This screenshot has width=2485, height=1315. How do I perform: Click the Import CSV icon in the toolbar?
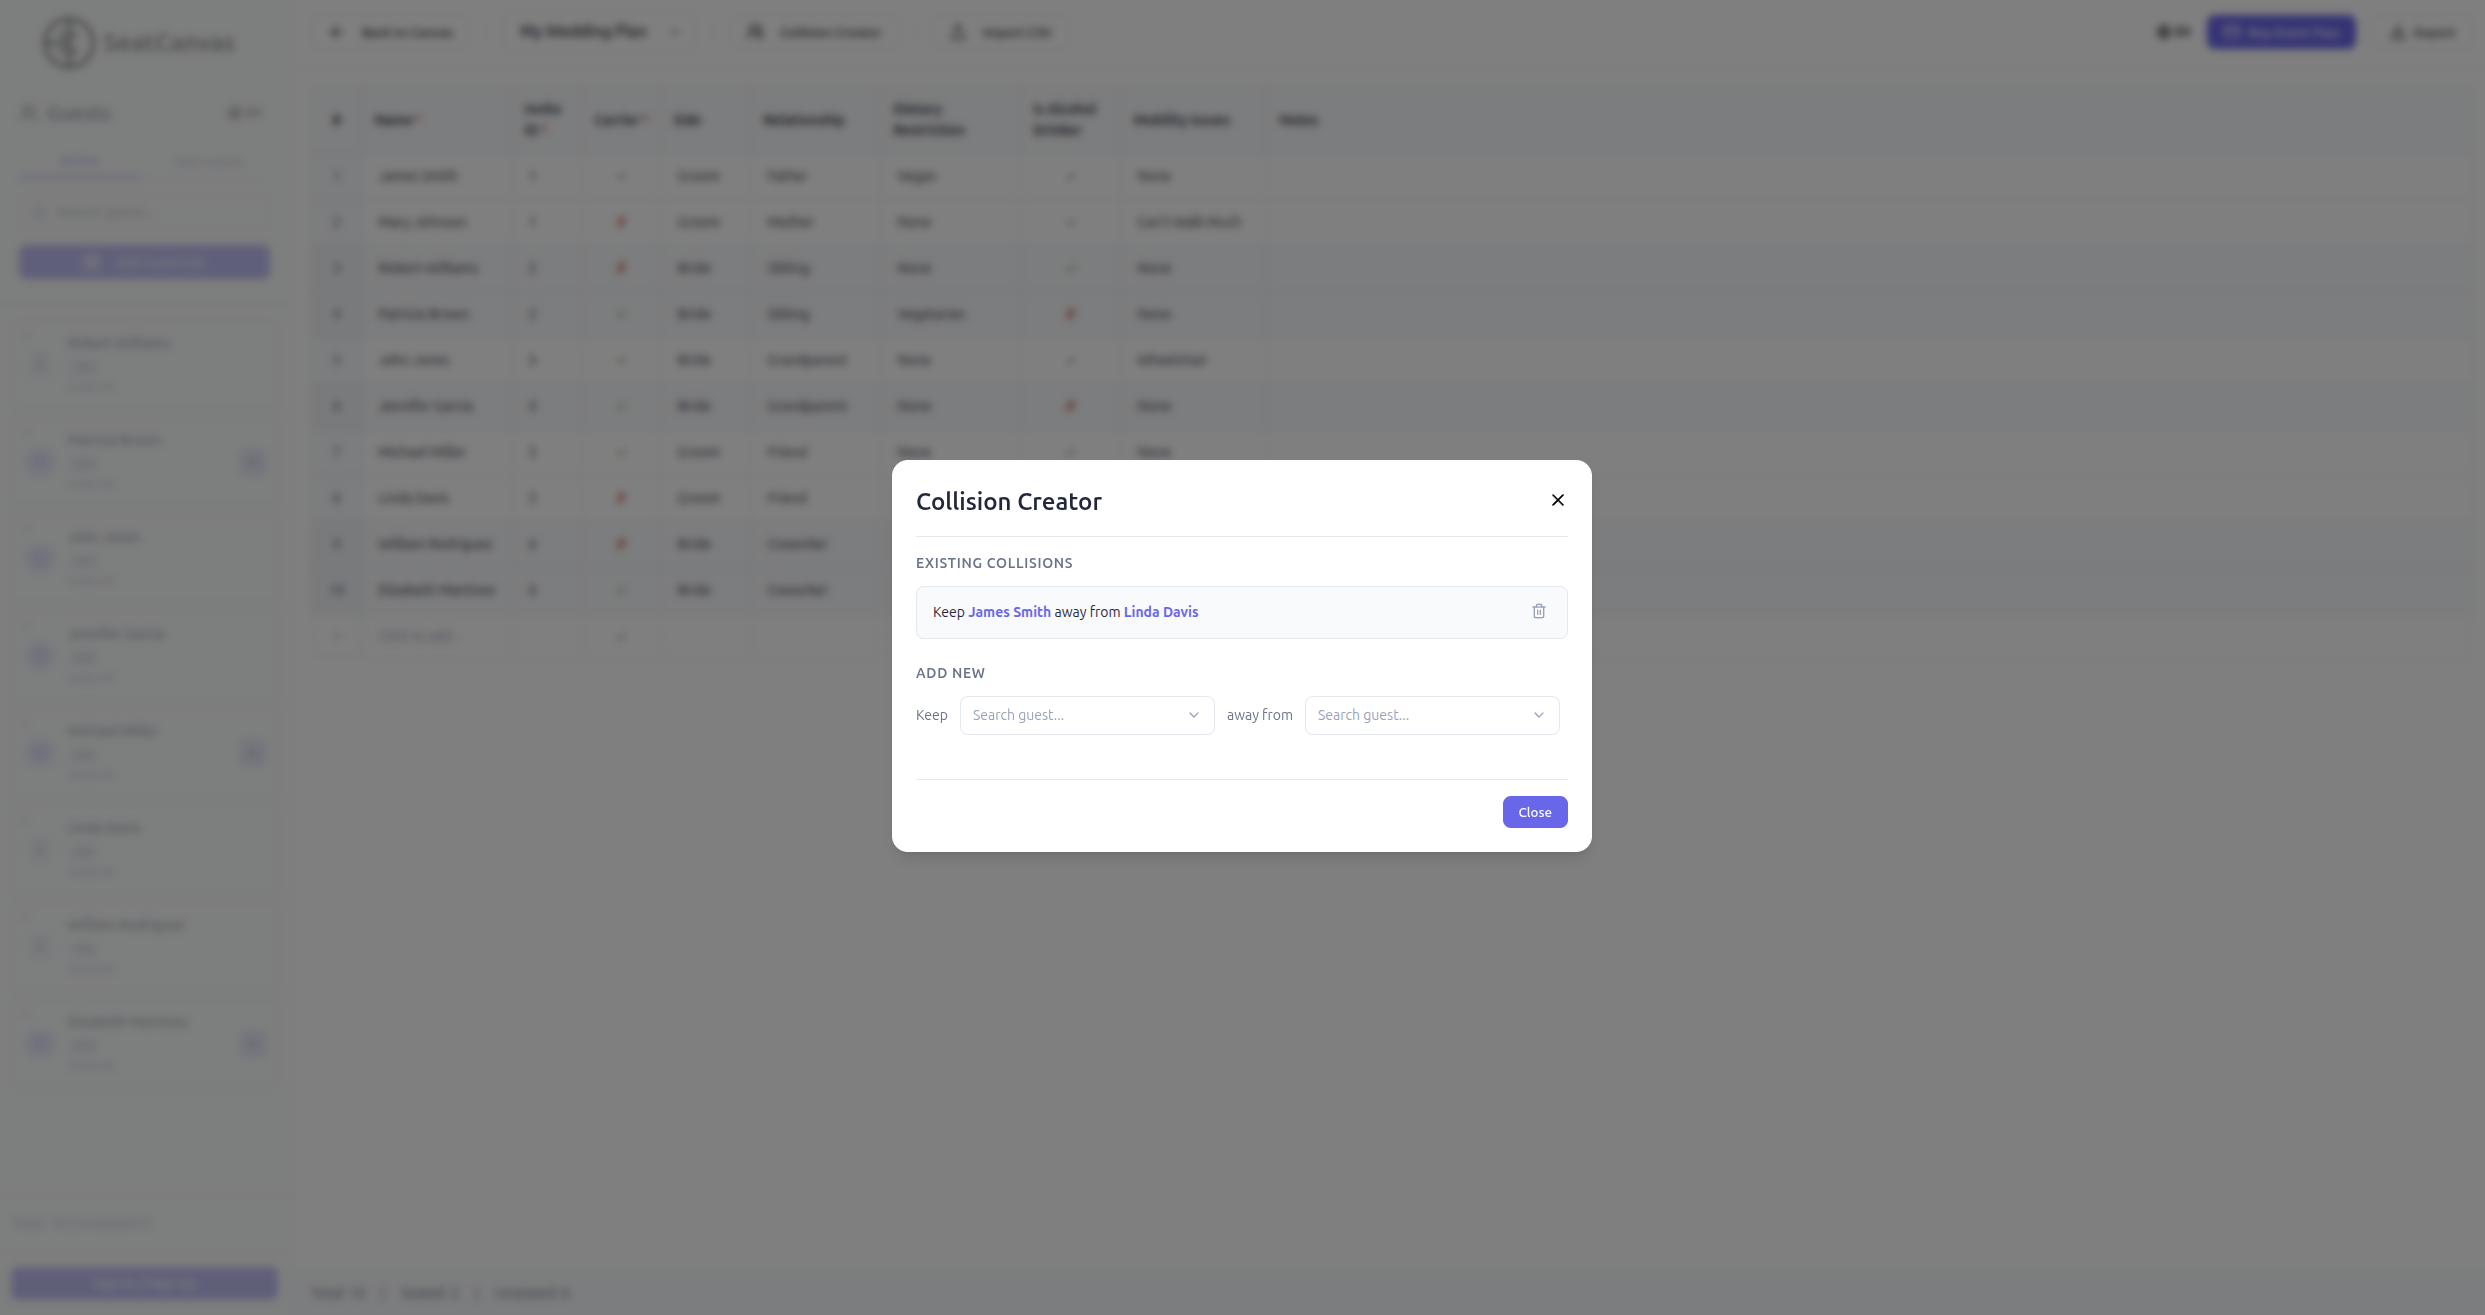click(957, 31)
